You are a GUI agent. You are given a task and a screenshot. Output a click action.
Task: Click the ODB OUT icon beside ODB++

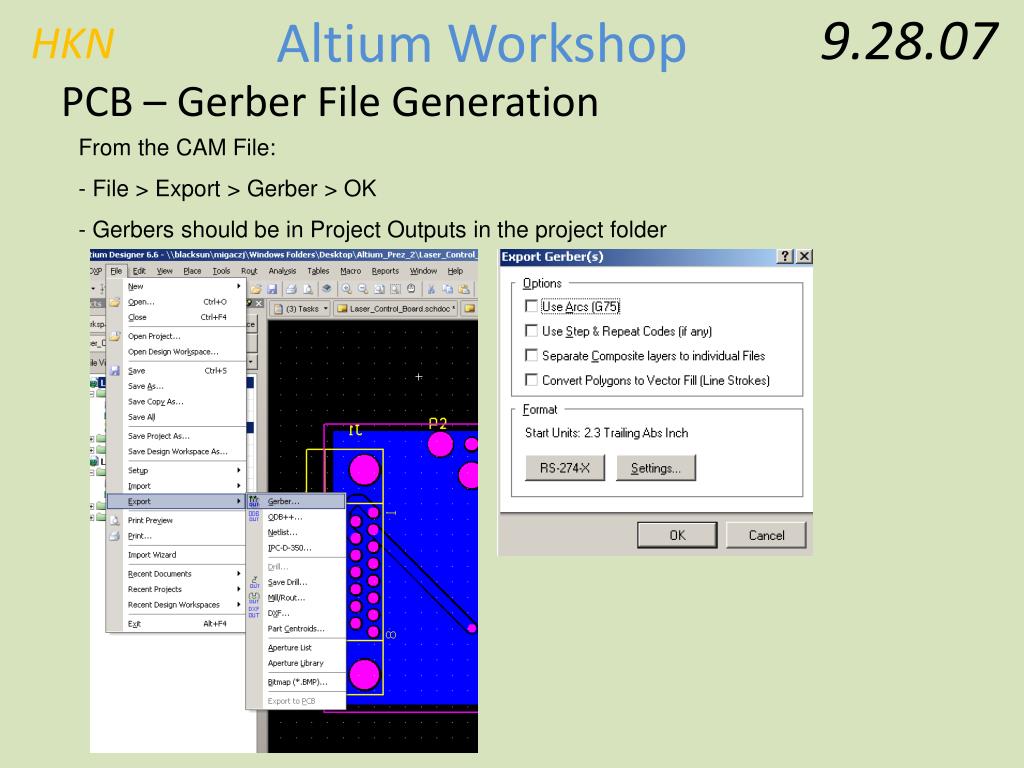[x=254, y=517]
